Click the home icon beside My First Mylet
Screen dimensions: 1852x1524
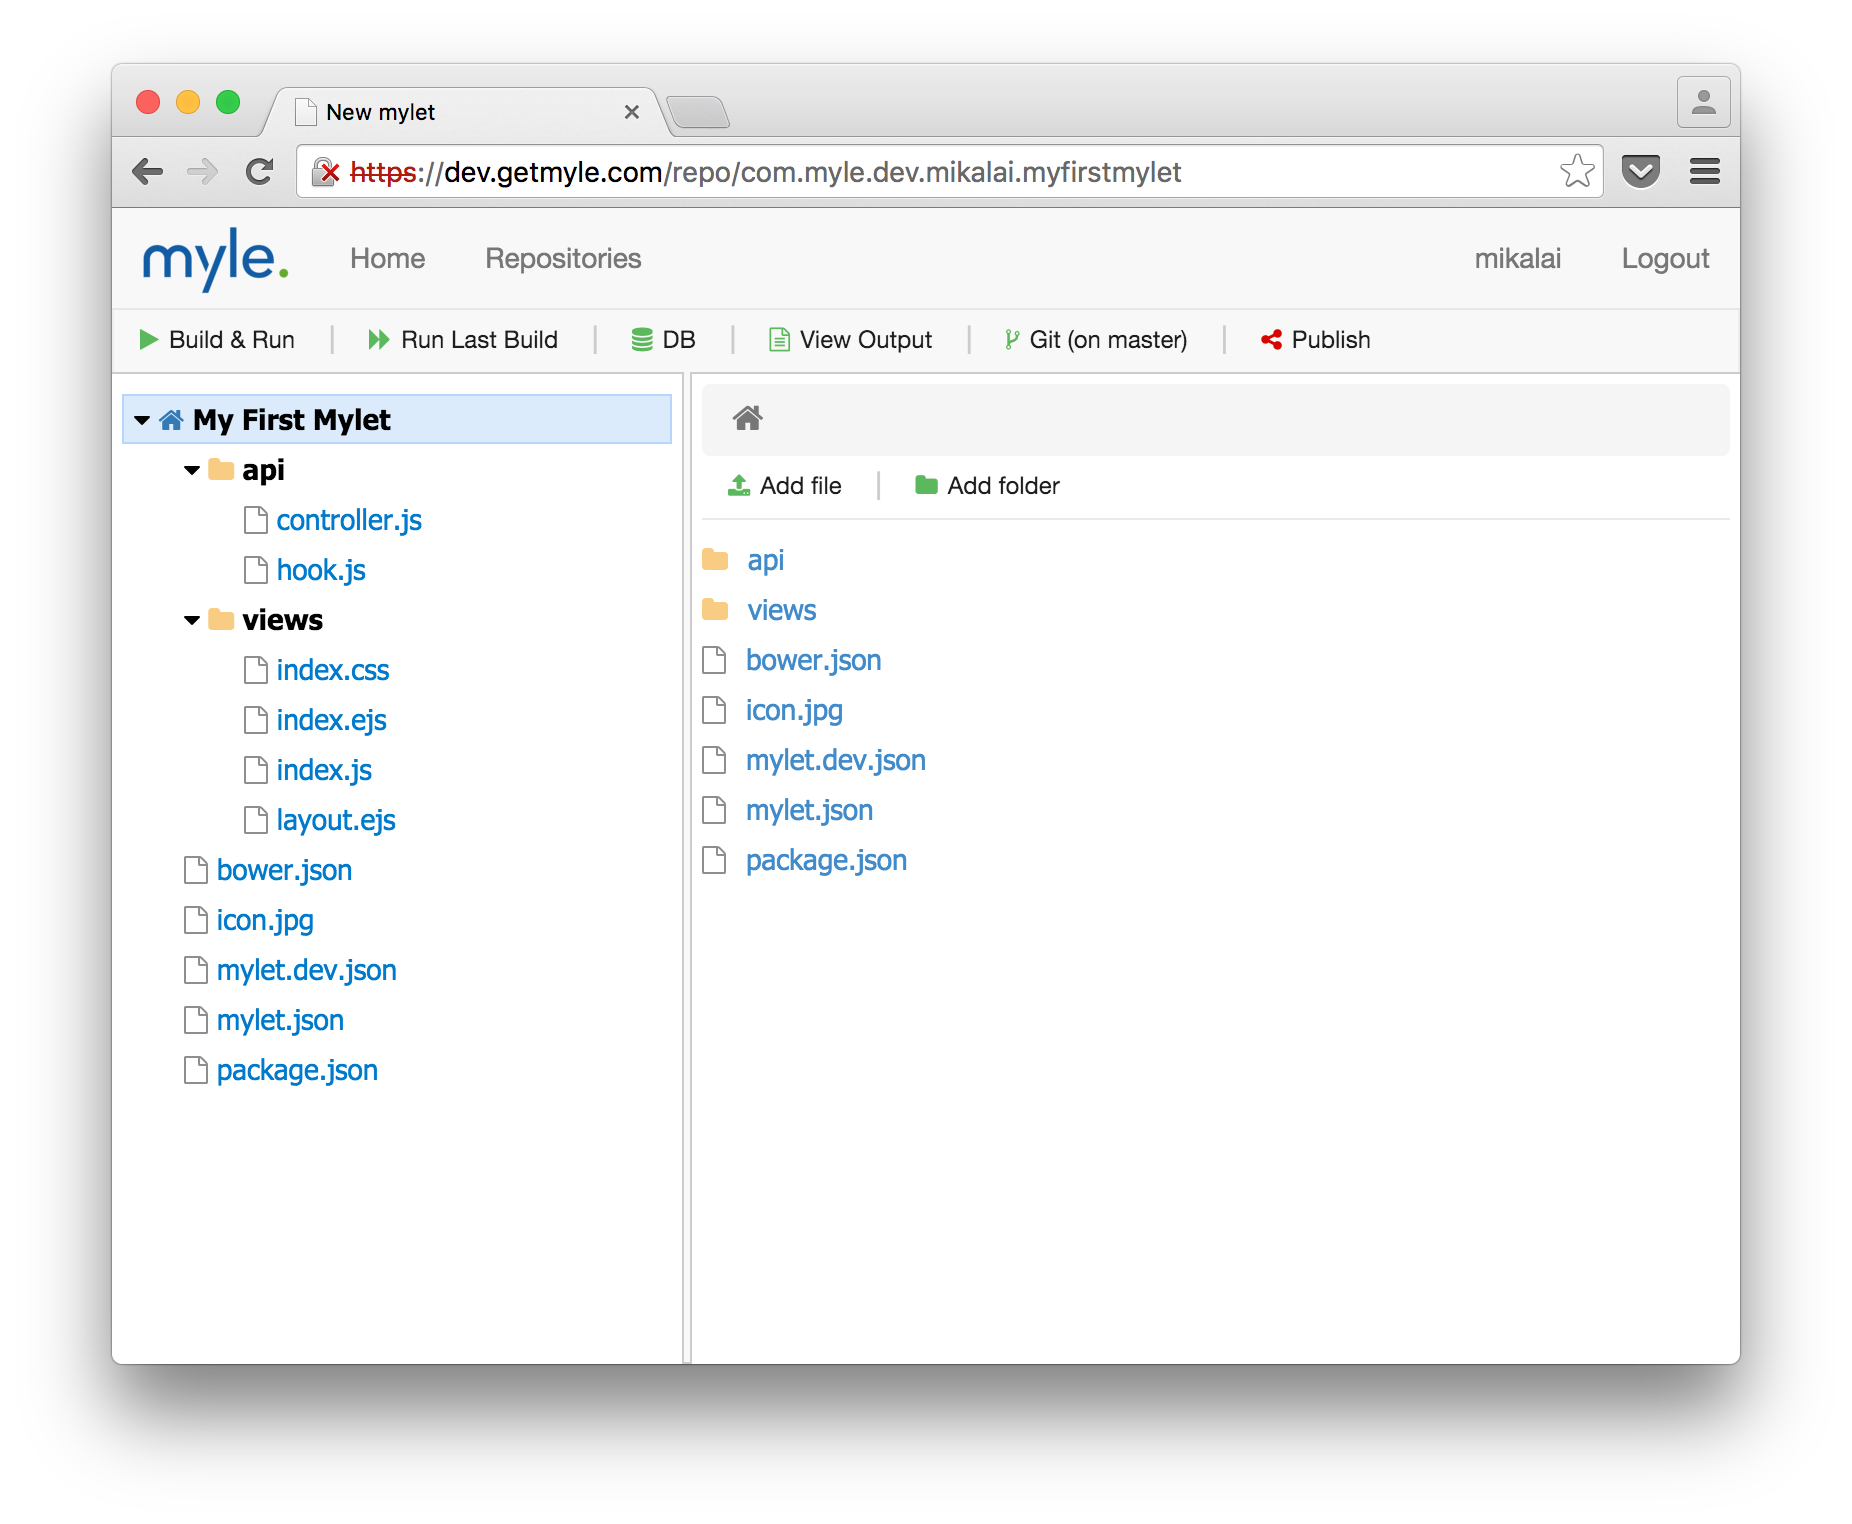click(x=171, y=420)
